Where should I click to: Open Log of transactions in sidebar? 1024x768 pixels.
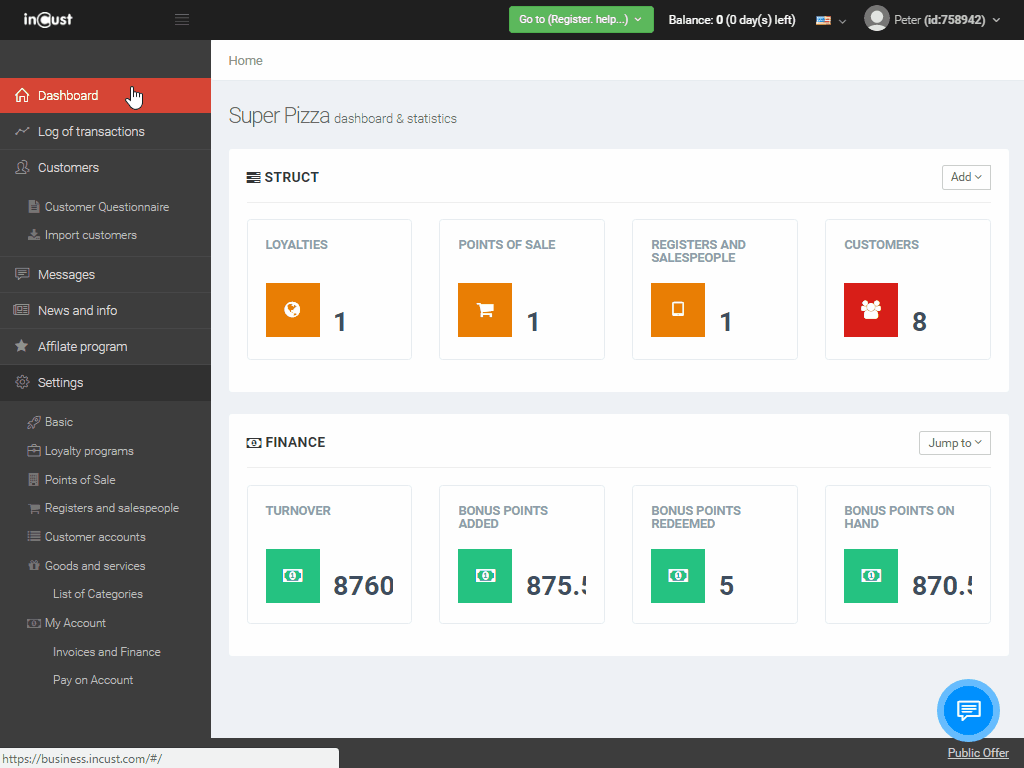tap(91, 132)
